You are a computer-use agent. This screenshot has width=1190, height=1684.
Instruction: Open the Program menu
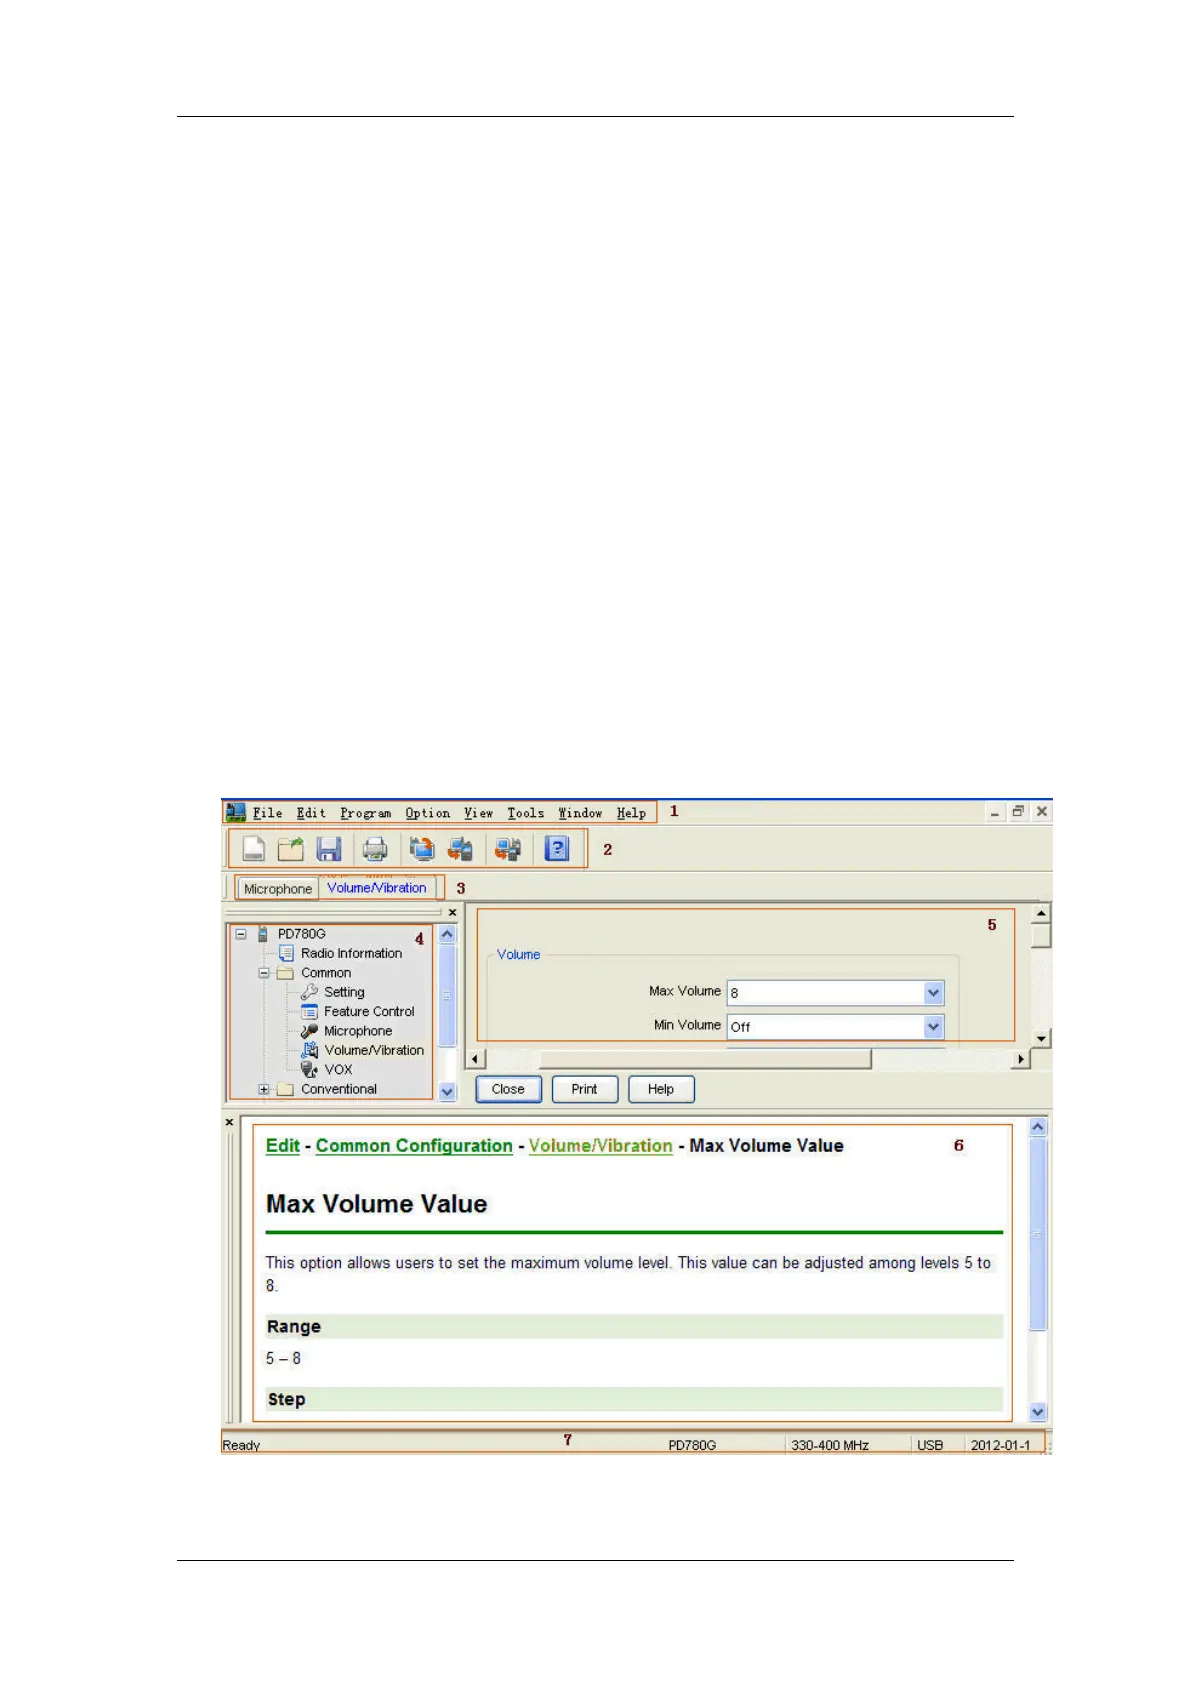pos(366,813)
